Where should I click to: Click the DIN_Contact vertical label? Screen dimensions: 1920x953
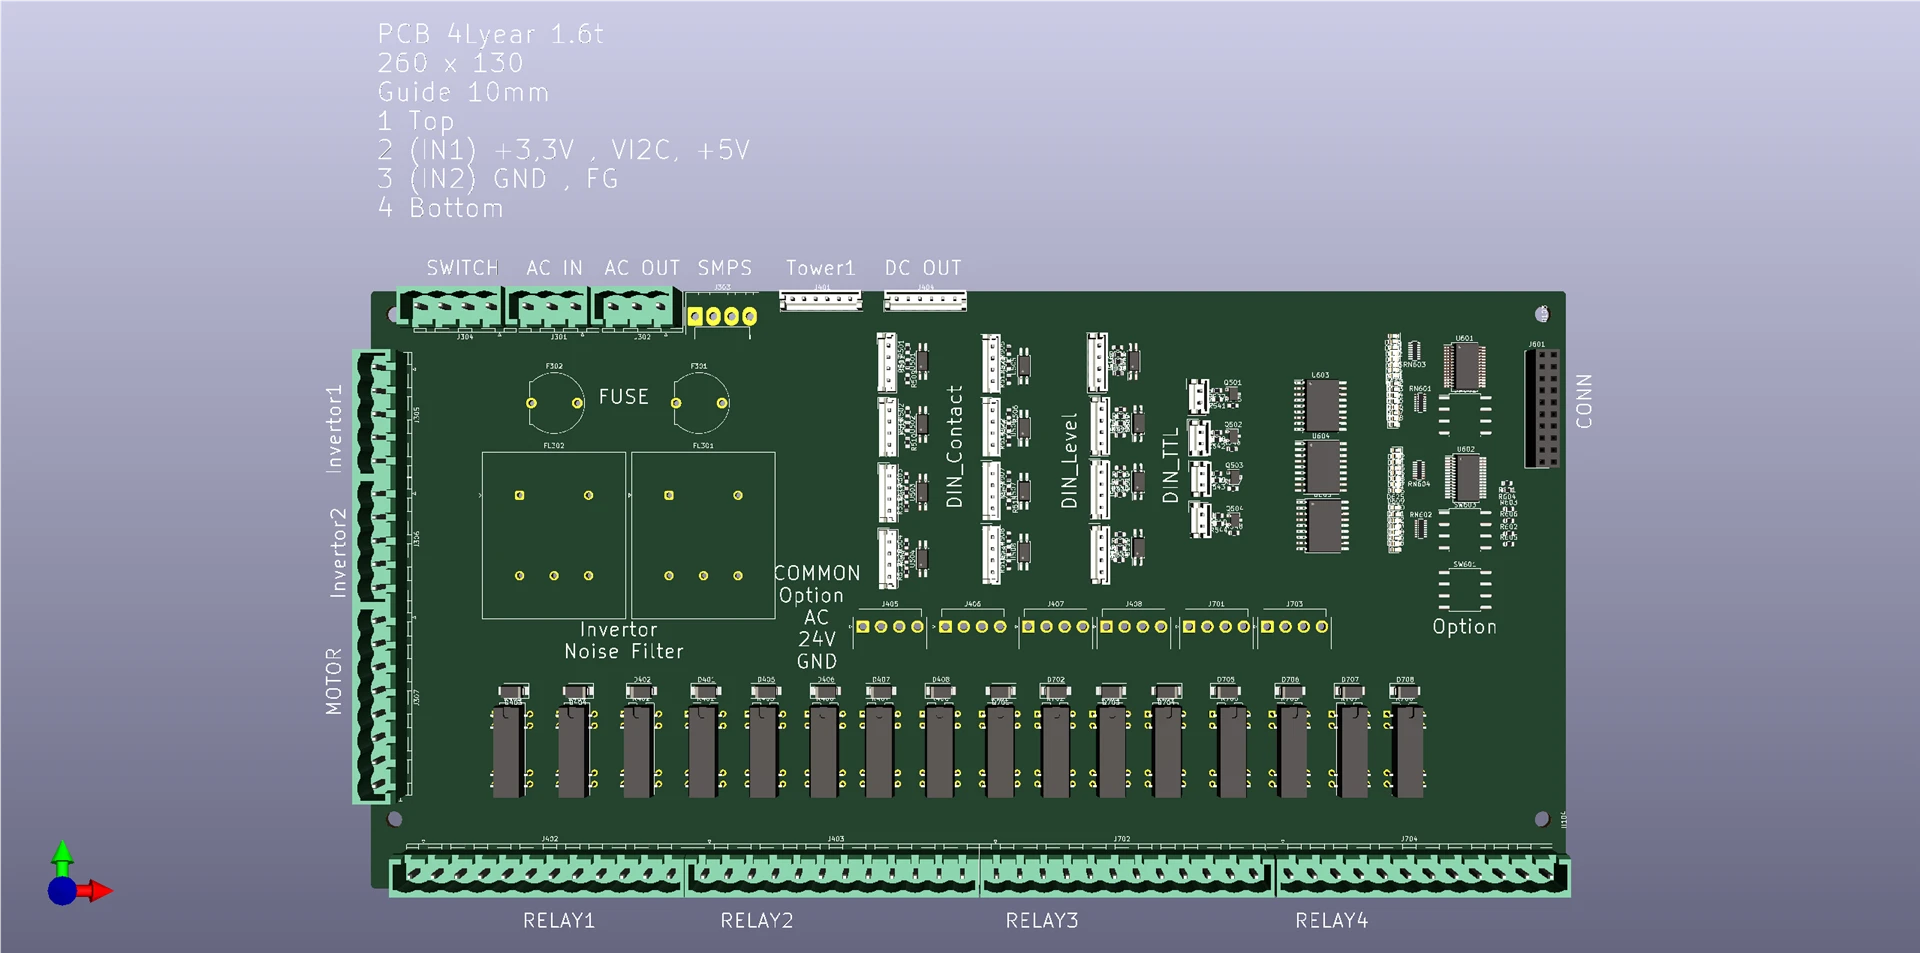pyautogui.click(x=955, y=447)
